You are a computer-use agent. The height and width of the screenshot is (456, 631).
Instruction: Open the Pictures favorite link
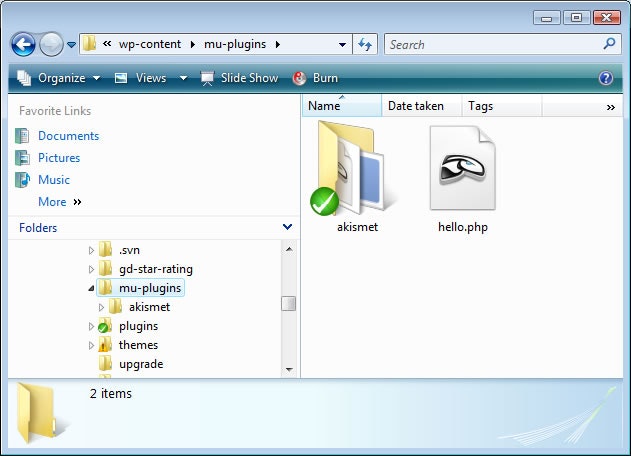[x=59, y=158]
